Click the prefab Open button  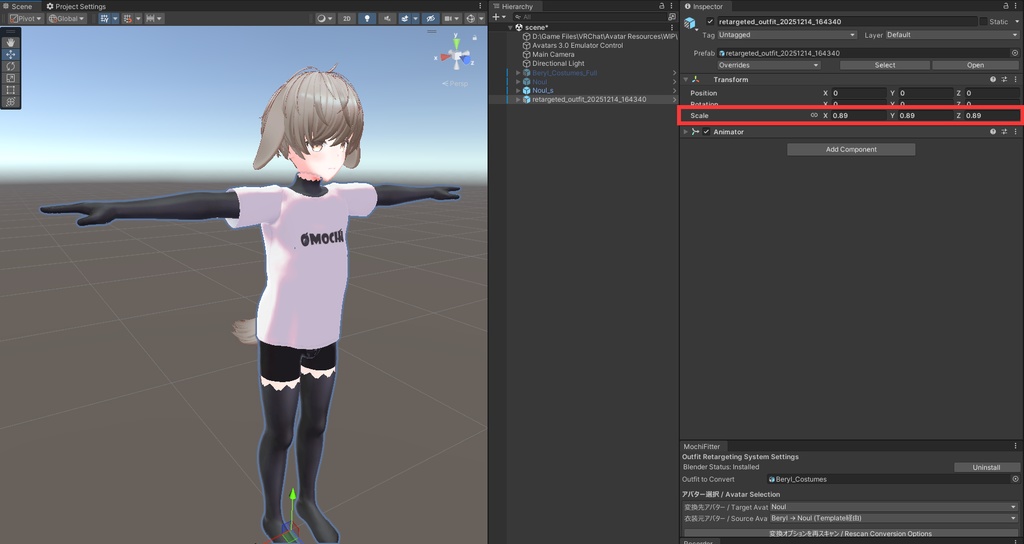(975, 65)
